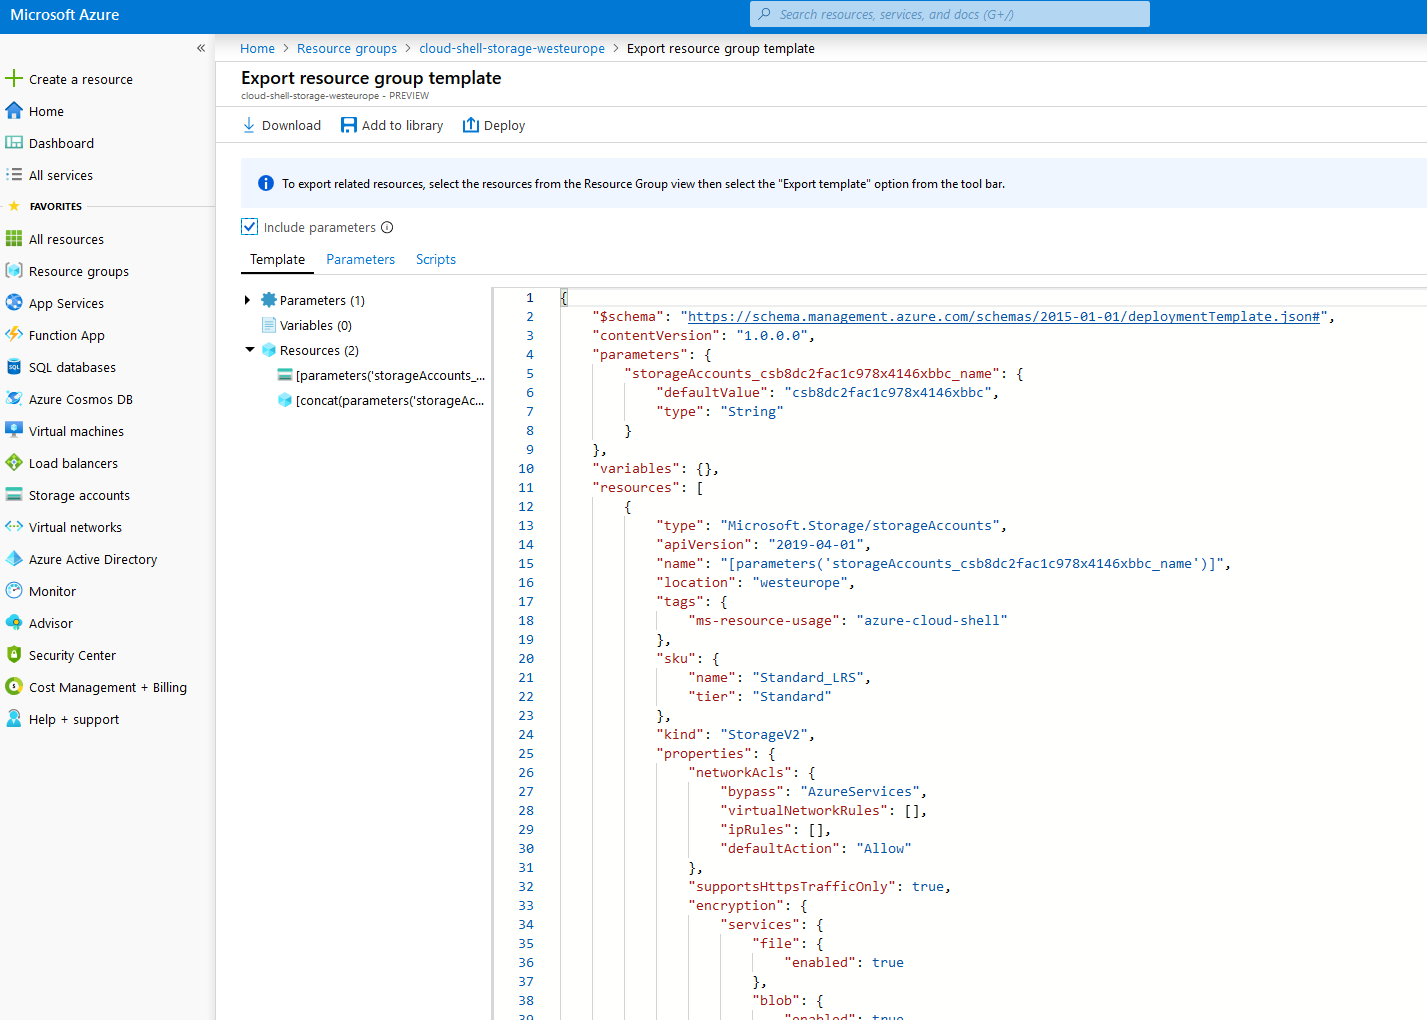
Task: Open SQL databases from sidebar icon
Action: coord(14,367)
